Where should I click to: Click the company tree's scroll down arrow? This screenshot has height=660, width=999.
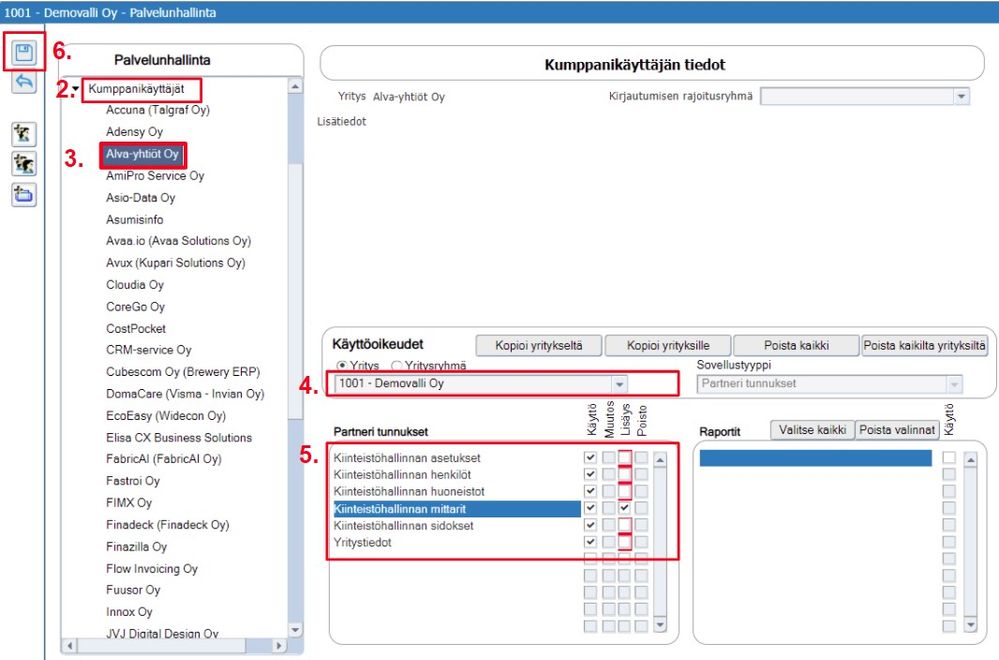point(294,629)
